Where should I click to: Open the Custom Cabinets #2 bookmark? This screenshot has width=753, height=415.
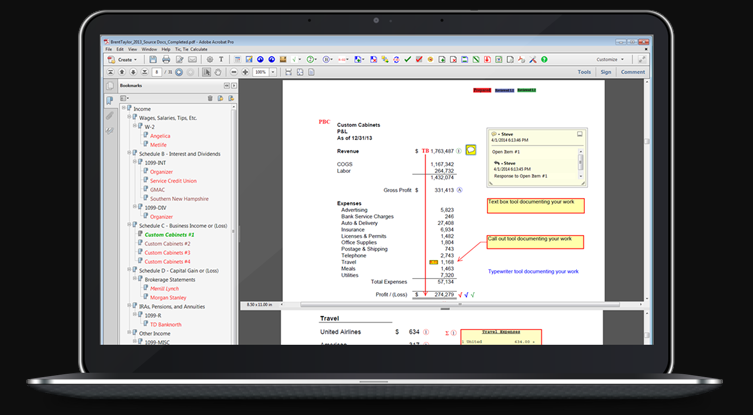(x=167, y=244)
